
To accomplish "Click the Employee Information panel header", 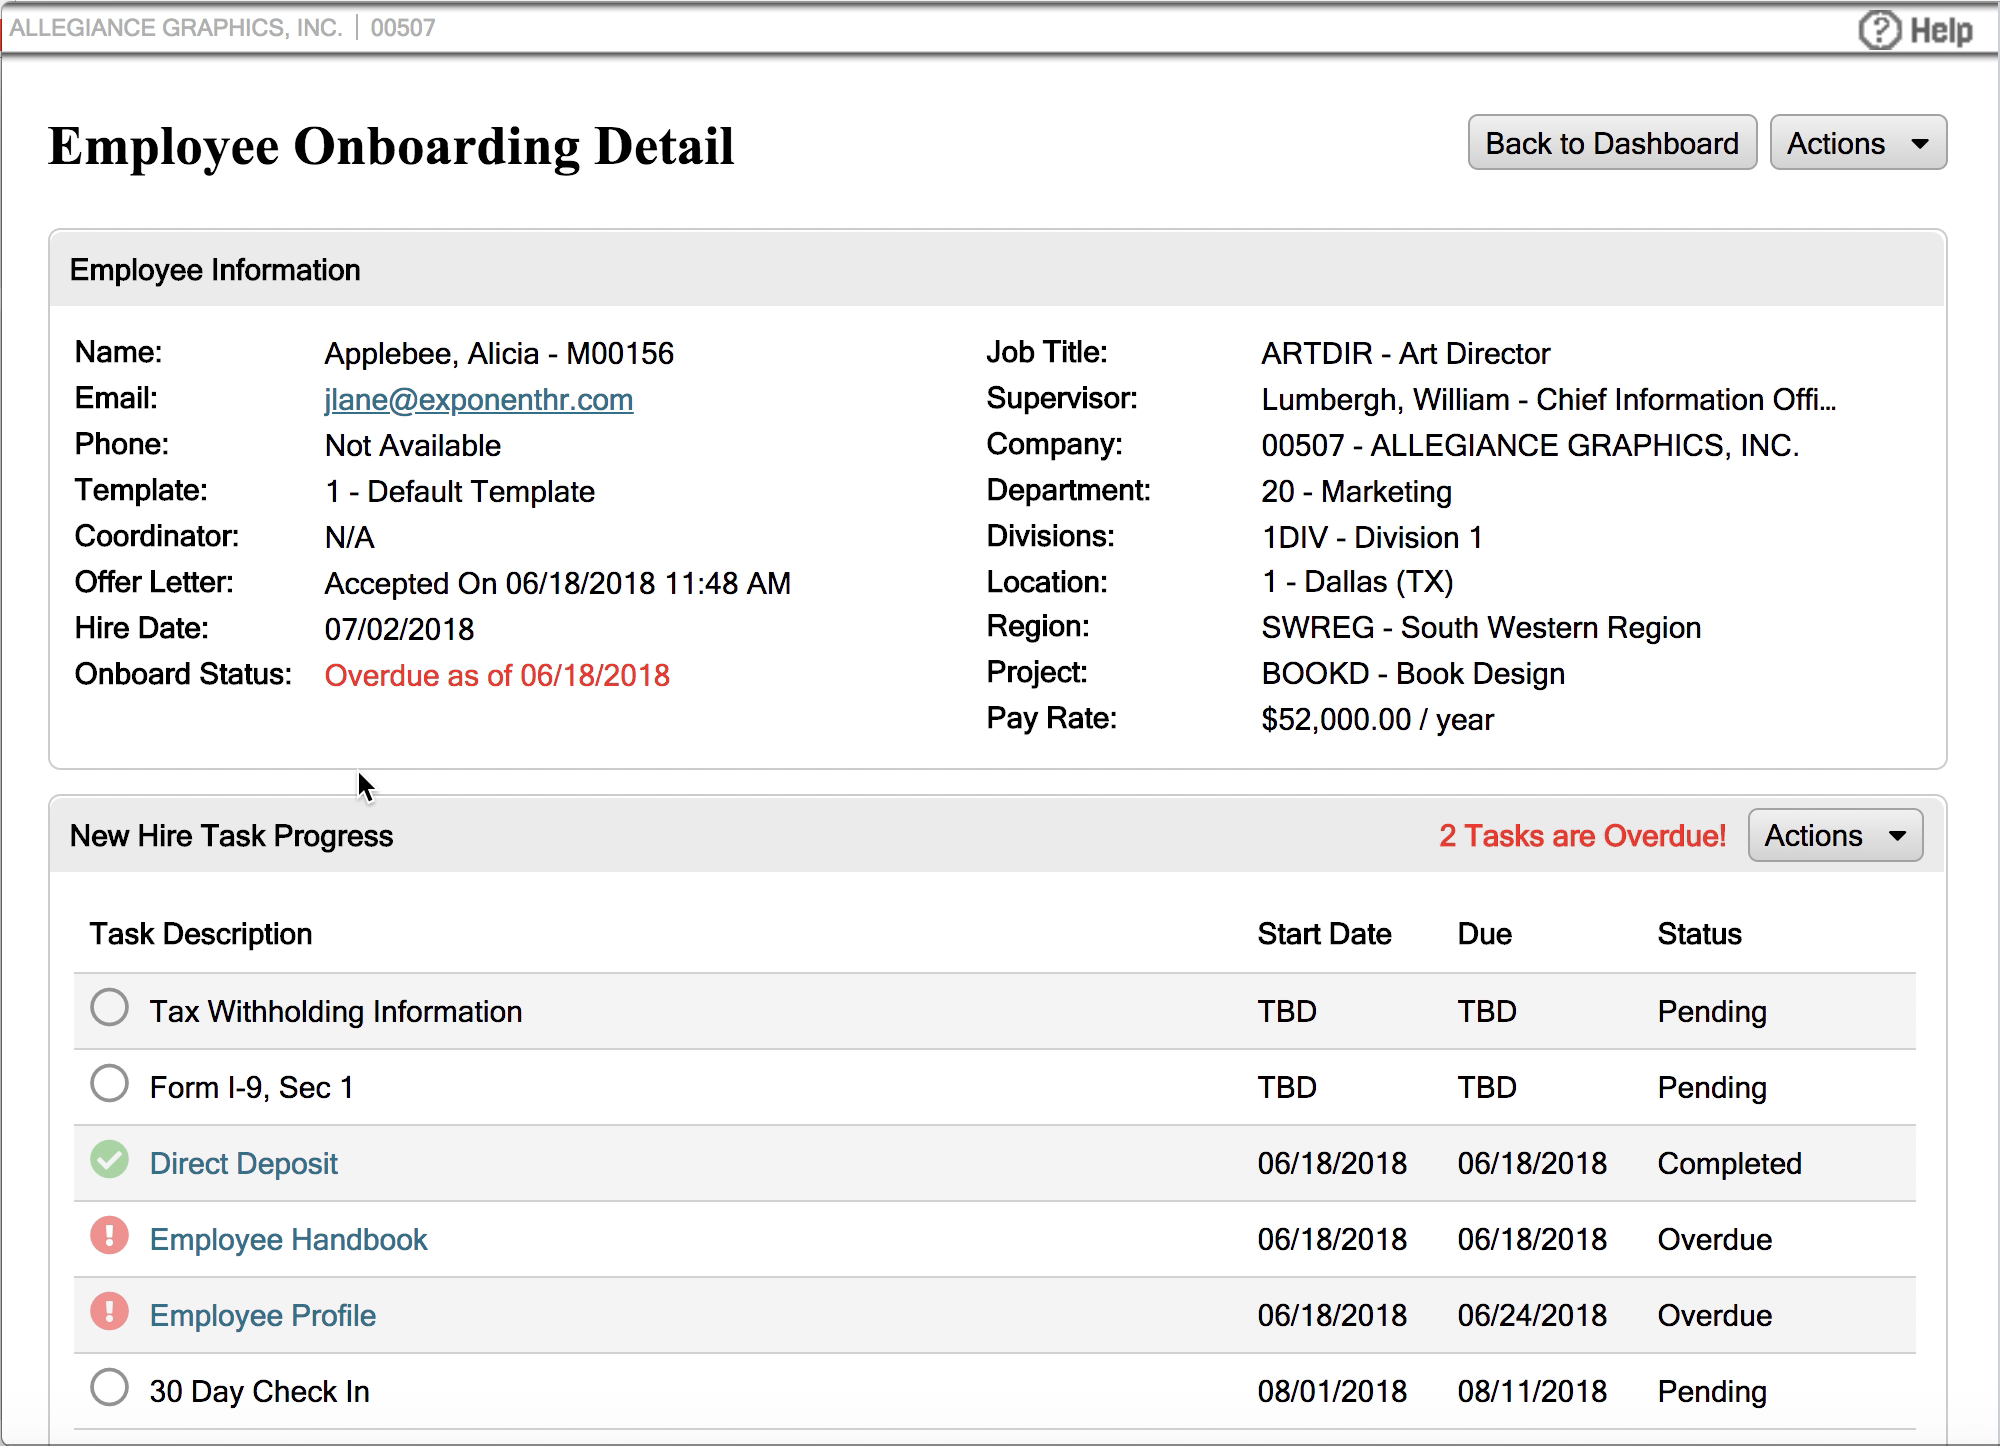I will coord(215,270).
